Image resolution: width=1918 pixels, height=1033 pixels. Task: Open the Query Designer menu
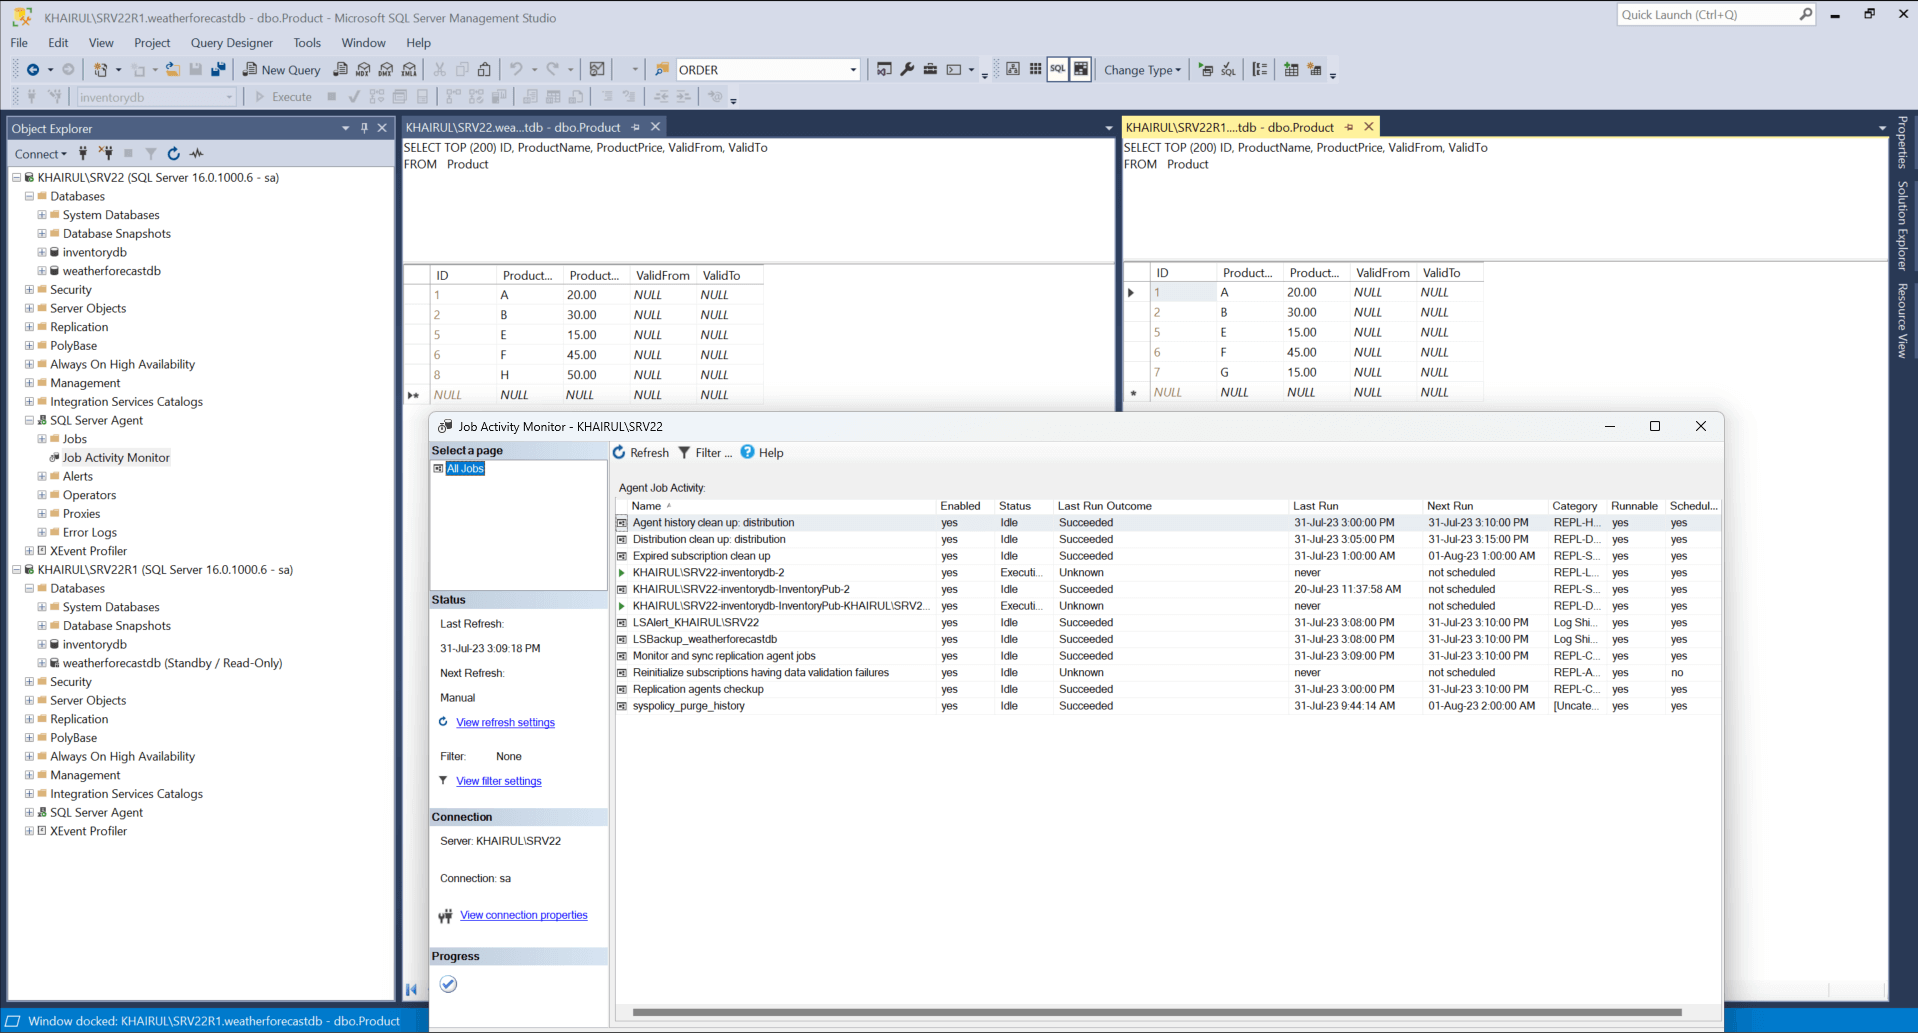tap(231, 43)
